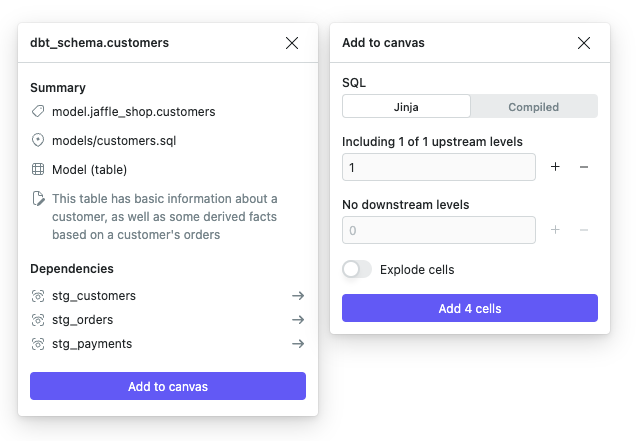Focus the upstream levels input field
The width and height of the screenshot is (639, 441).
coord(438,167)
